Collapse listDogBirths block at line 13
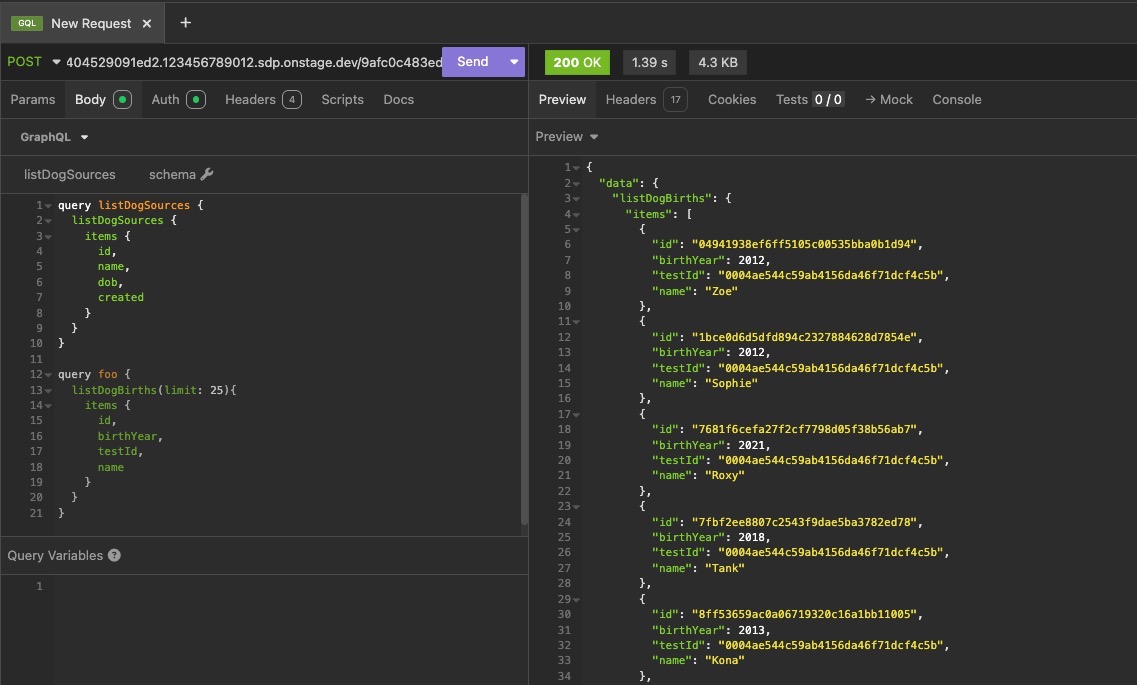 tap(48, 391)
